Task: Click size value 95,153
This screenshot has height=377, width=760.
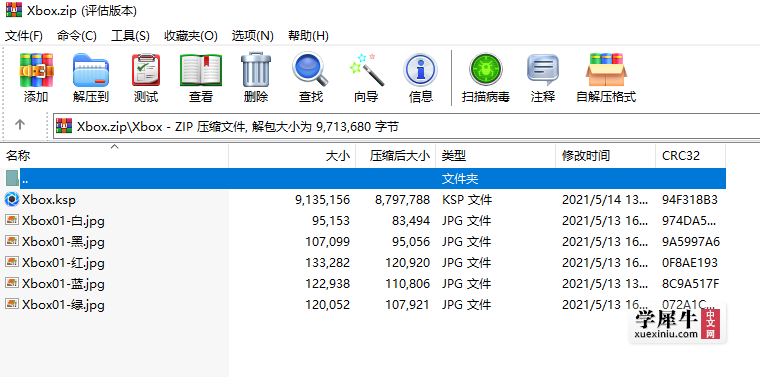Action: point(331,221)
